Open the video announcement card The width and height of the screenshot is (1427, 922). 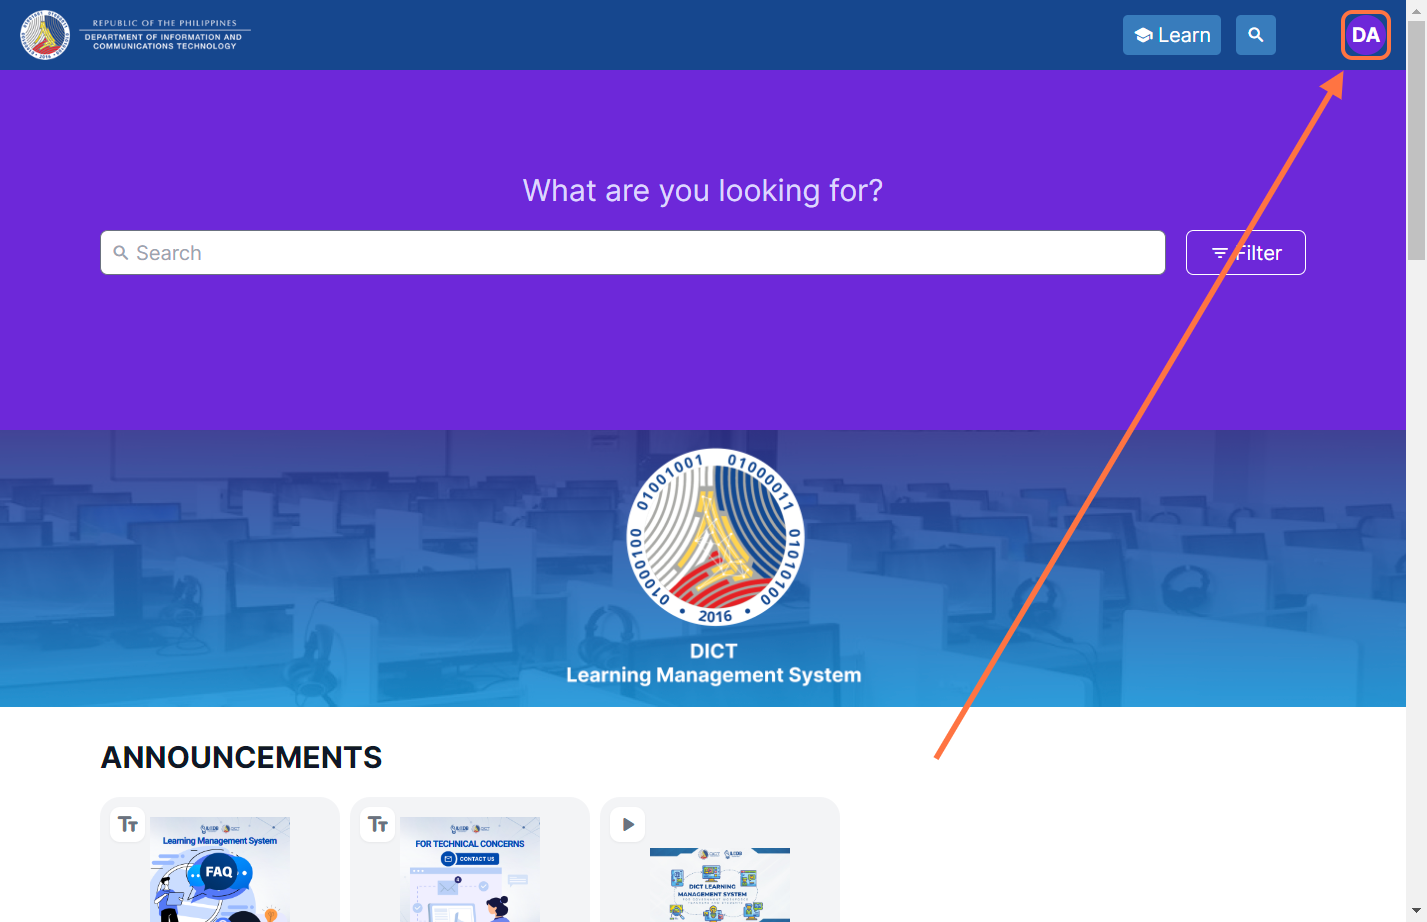pos(720,860)
